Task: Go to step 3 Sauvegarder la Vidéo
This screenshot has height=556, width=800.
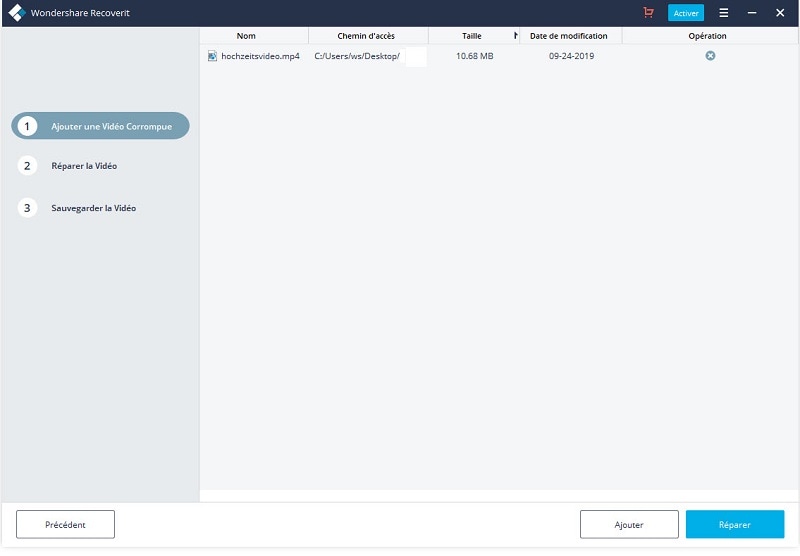Action: pos(77,208)
